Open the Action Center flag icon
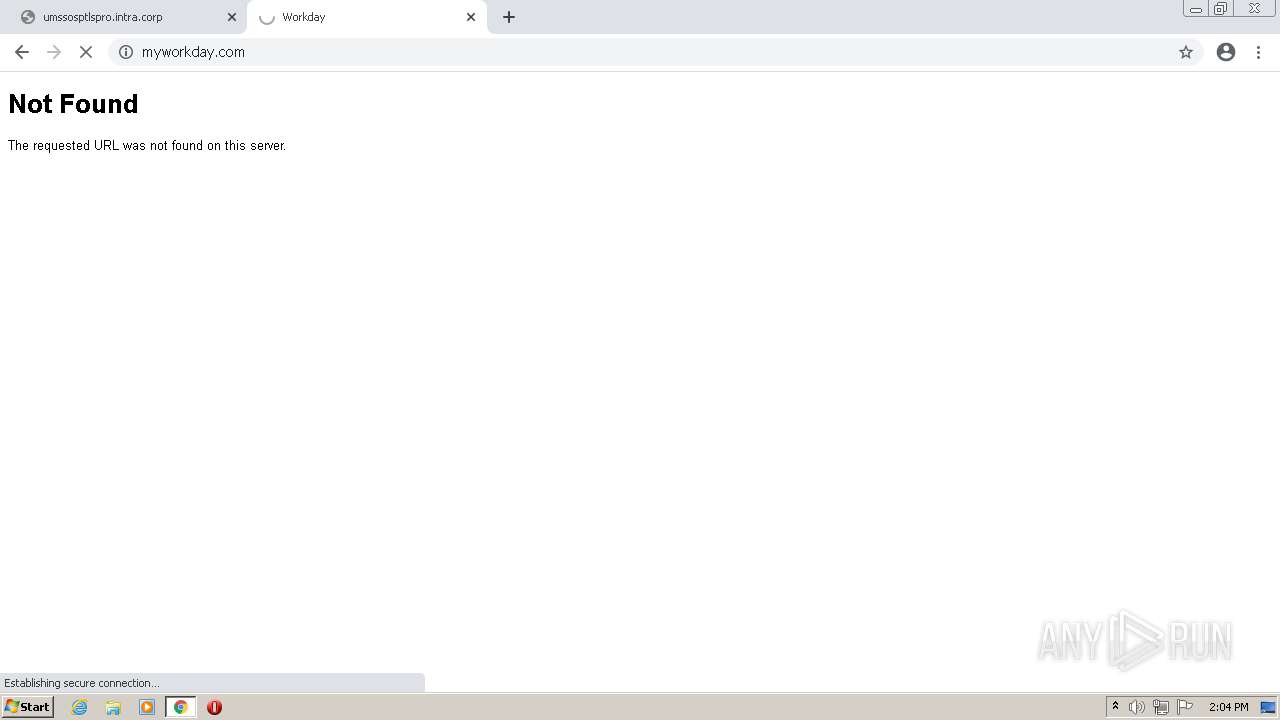 (1185, 707)
